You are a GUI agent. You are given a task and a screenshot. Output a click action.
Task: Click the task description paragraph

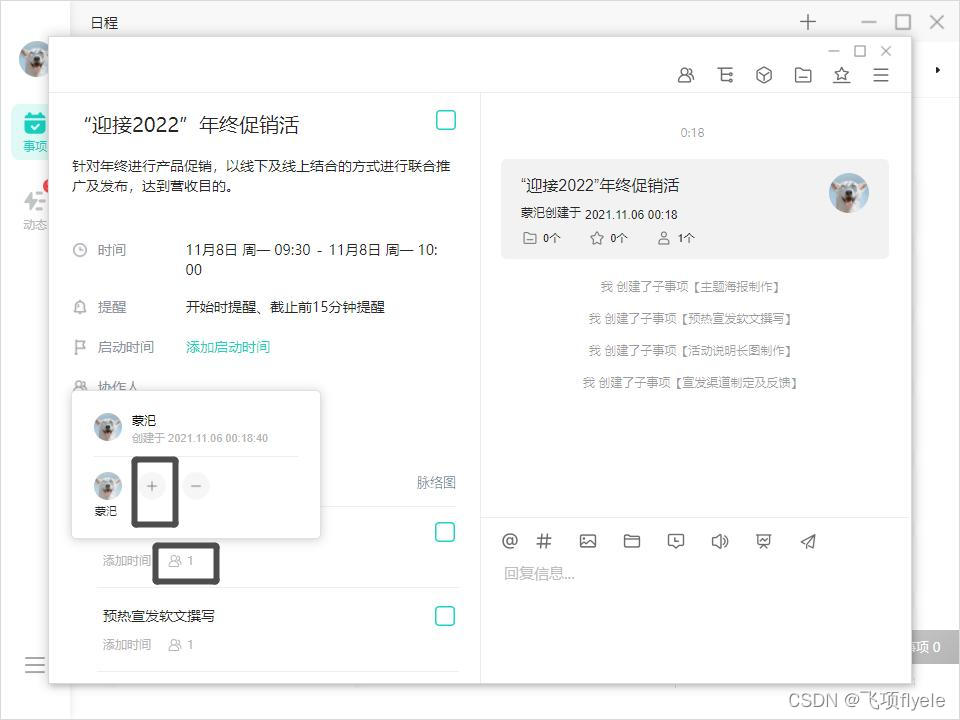(x=261, y=176)
